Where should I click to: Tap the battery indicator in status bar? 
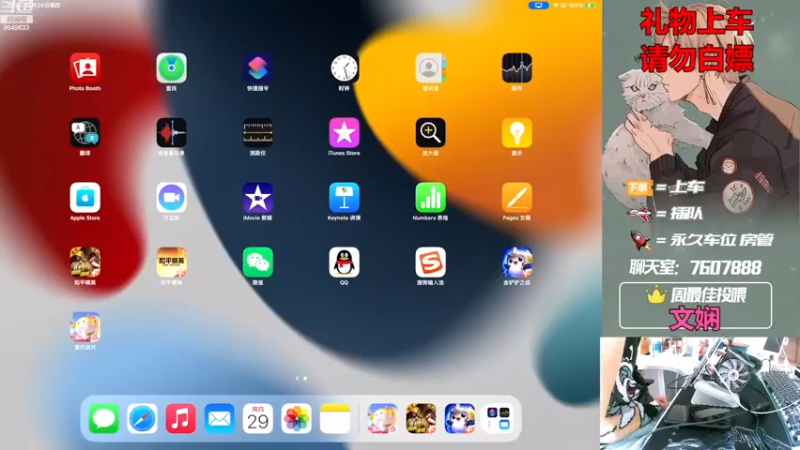589,5
